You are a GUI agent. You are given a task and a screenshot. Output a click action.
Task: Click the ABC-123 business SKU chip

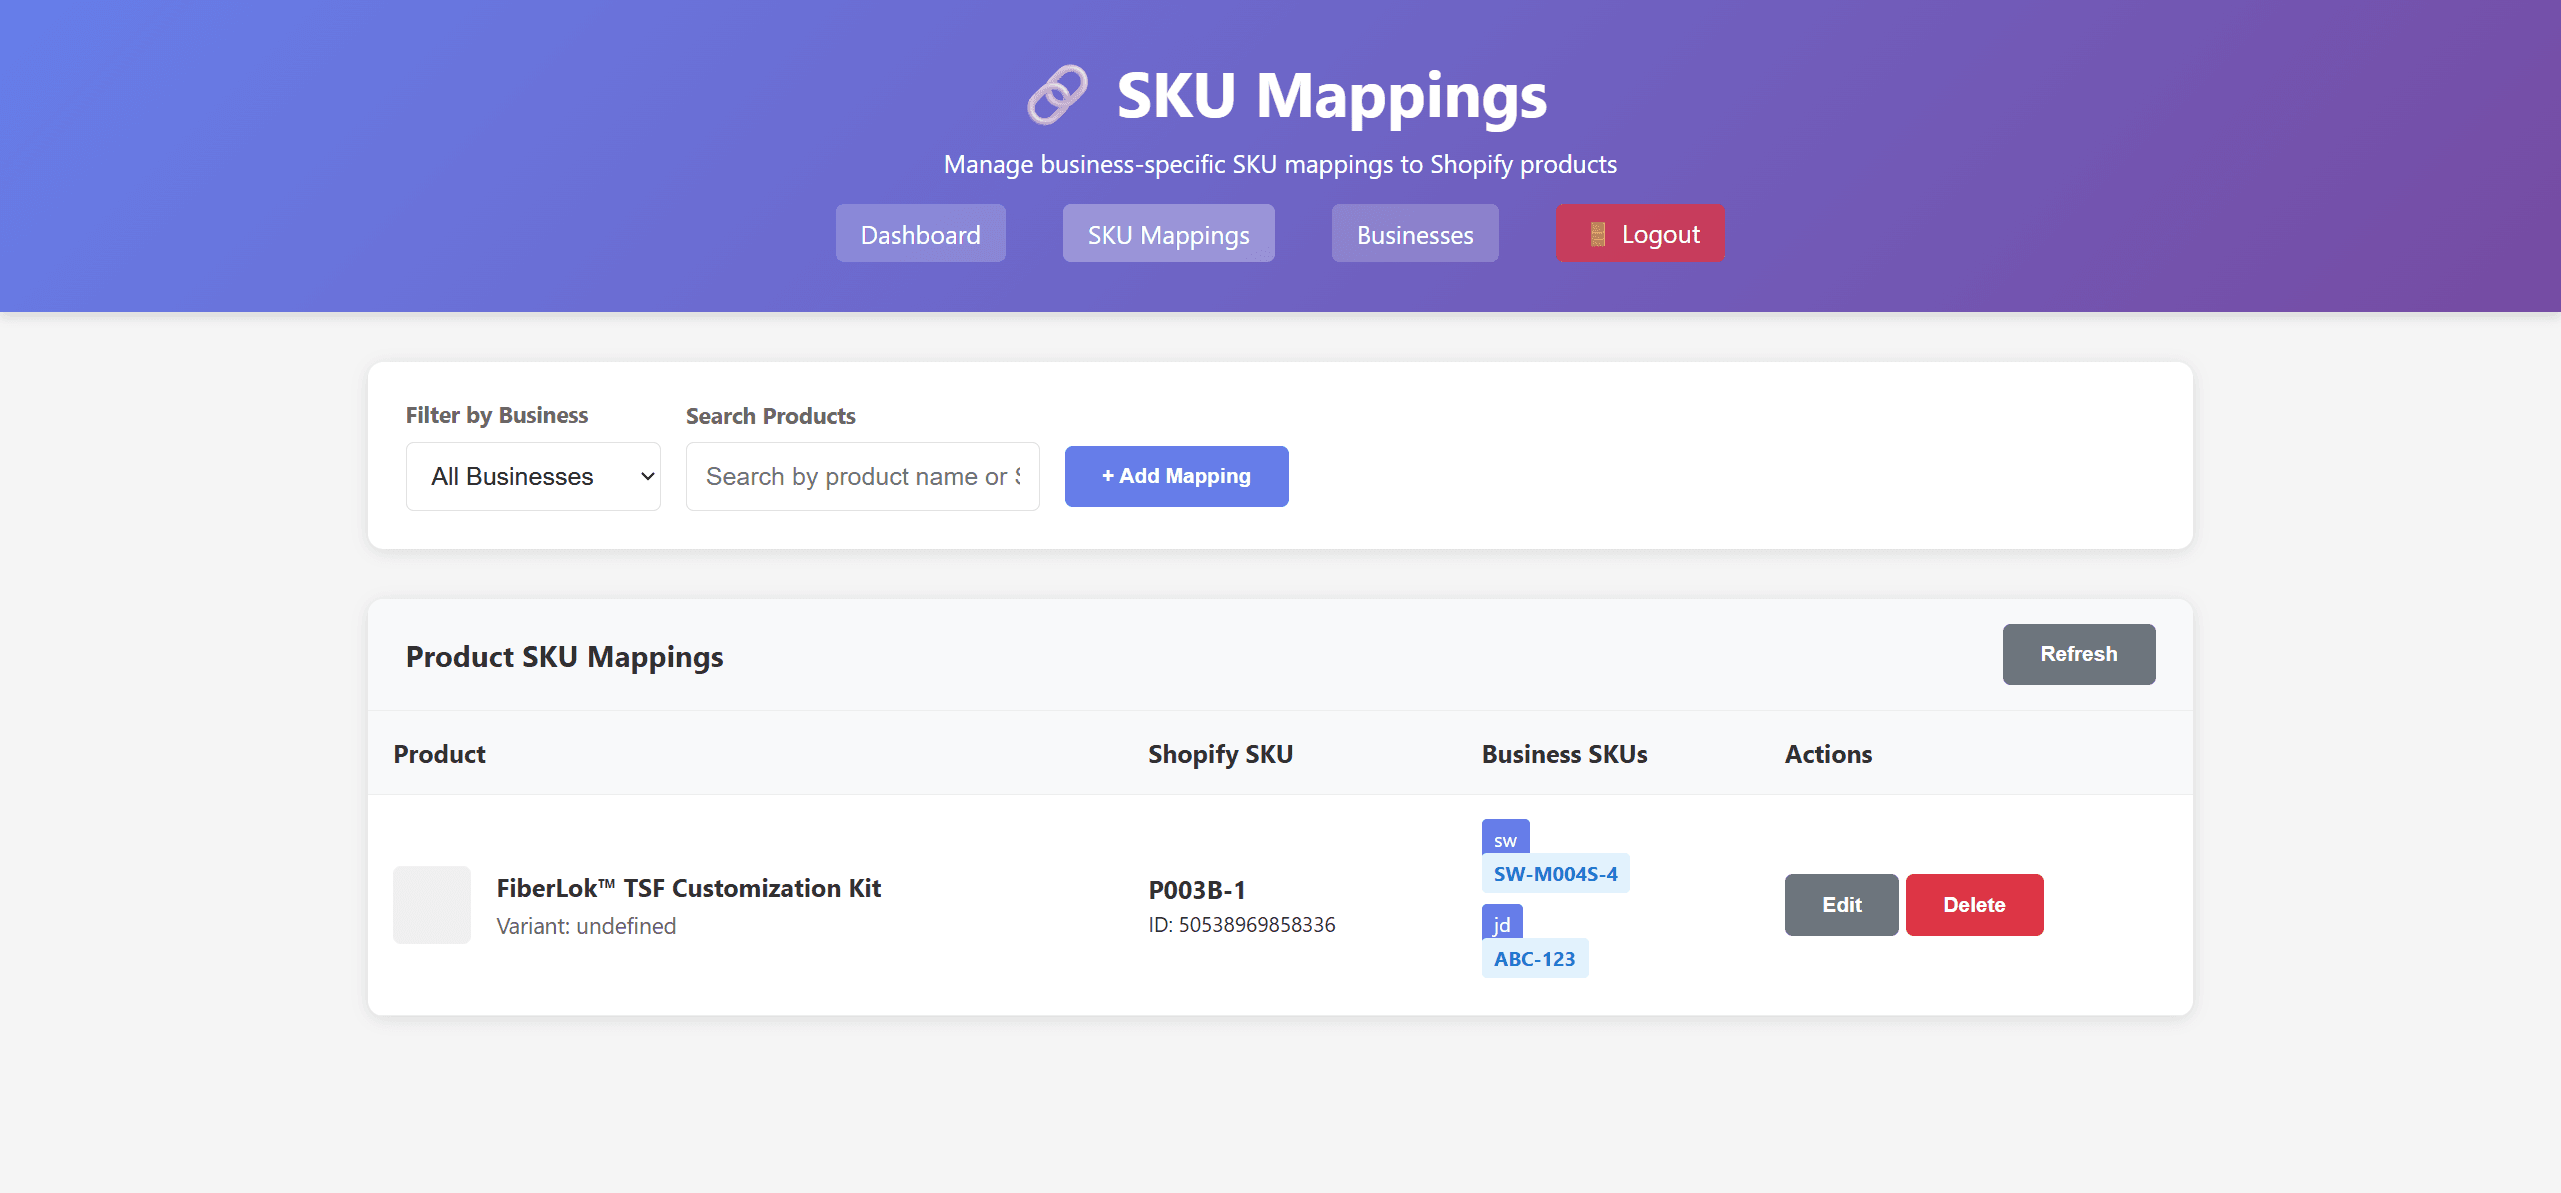pos(1534,959)
